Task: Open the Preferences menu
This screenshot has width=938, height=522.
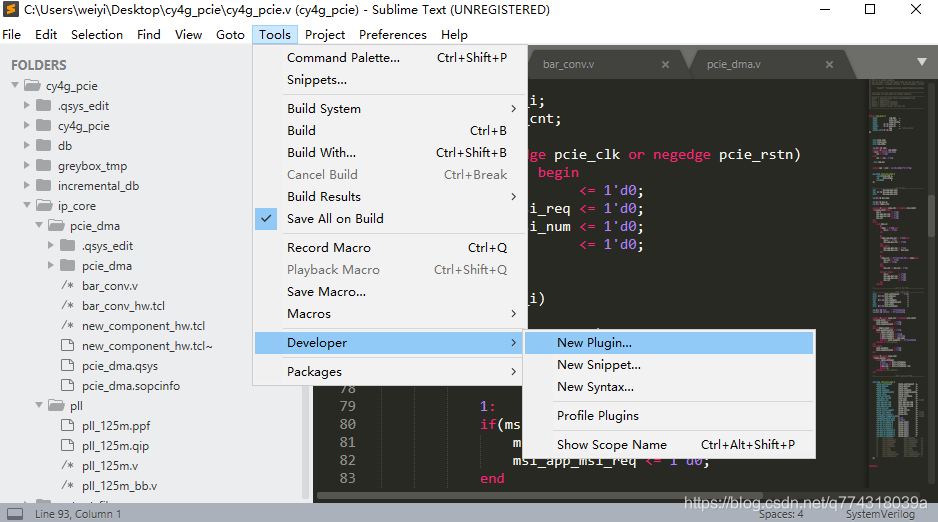Action: (392, 35)
